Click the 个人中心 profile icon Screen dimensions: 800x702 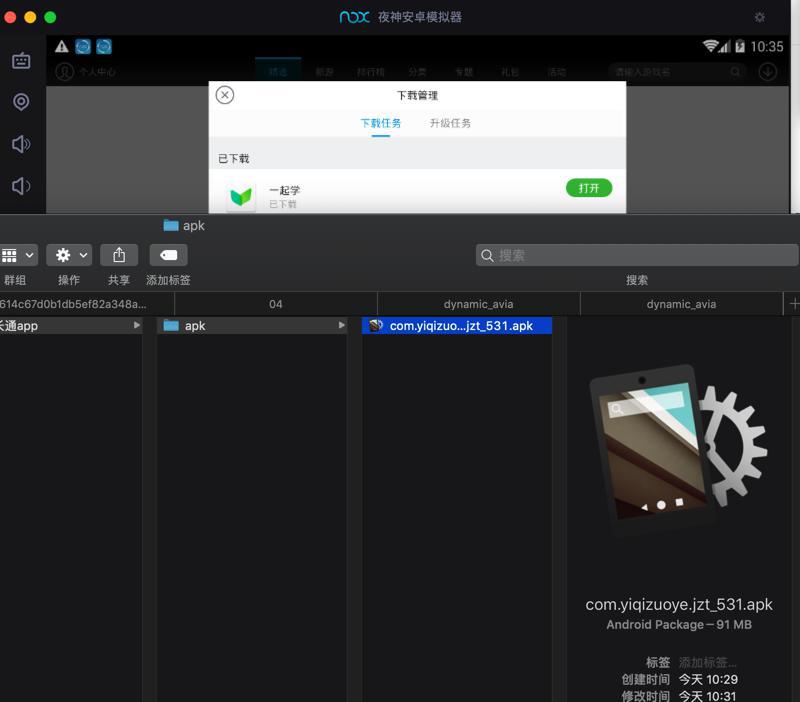coord(64,71)
